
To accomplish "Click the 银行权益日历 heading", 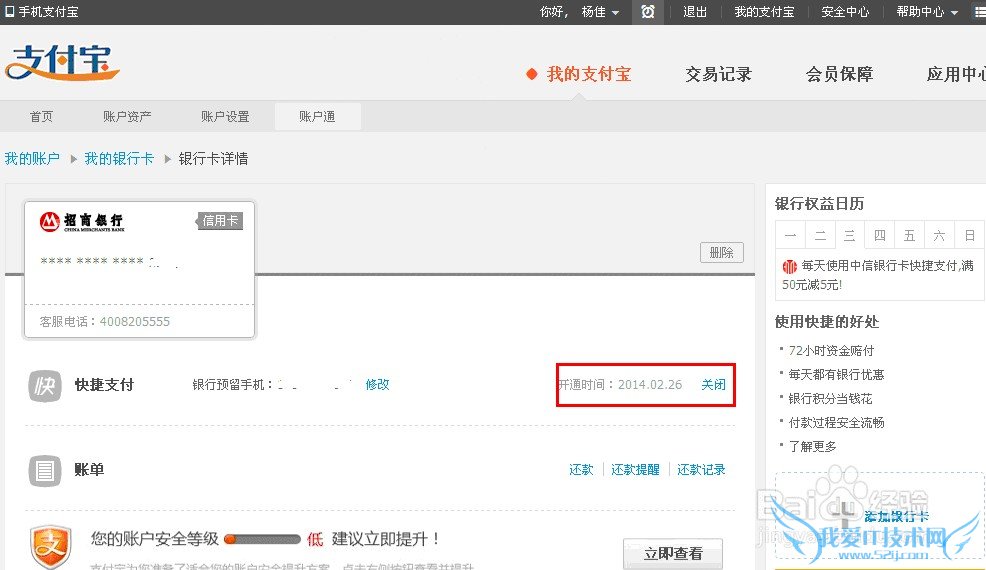I will [819, 203].
